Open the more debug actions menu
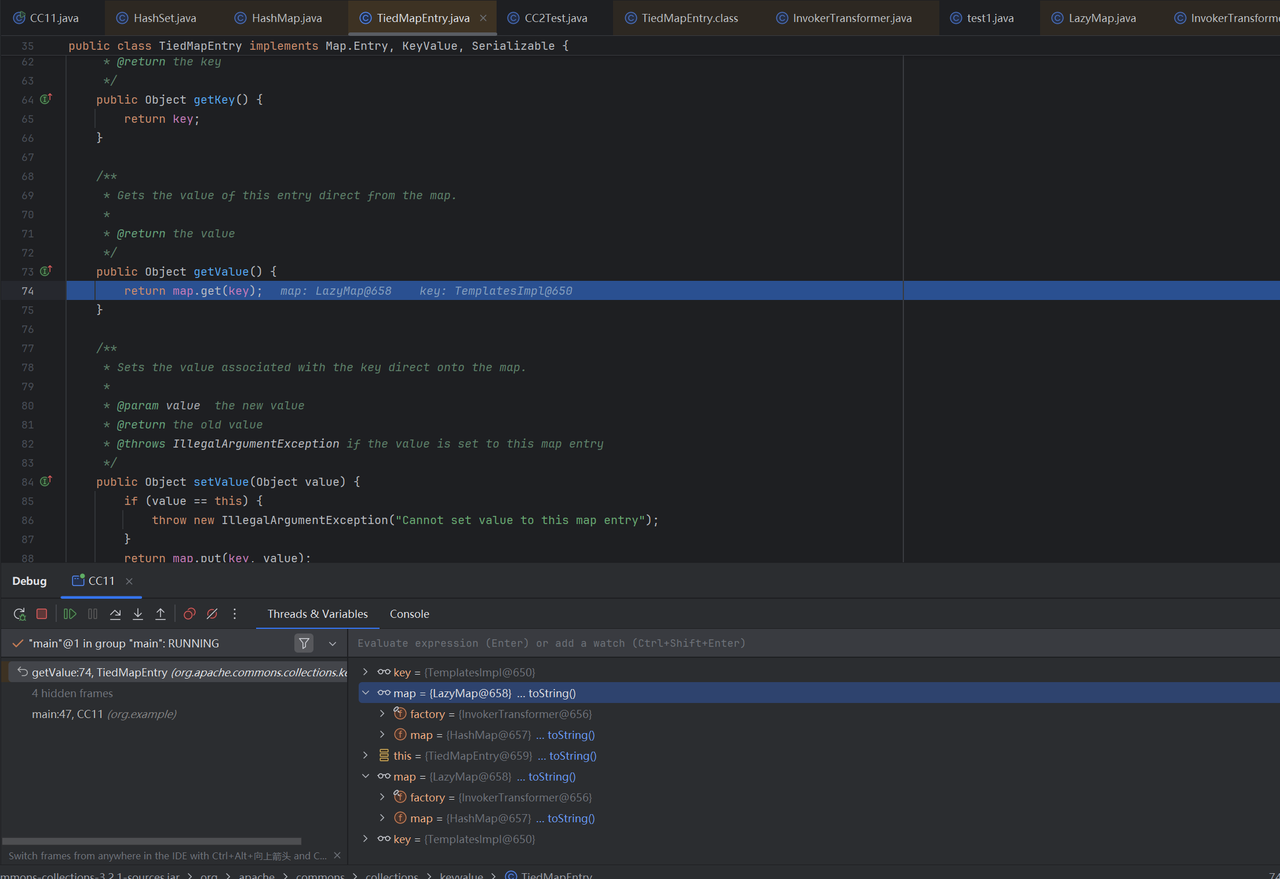 [235, 614]
